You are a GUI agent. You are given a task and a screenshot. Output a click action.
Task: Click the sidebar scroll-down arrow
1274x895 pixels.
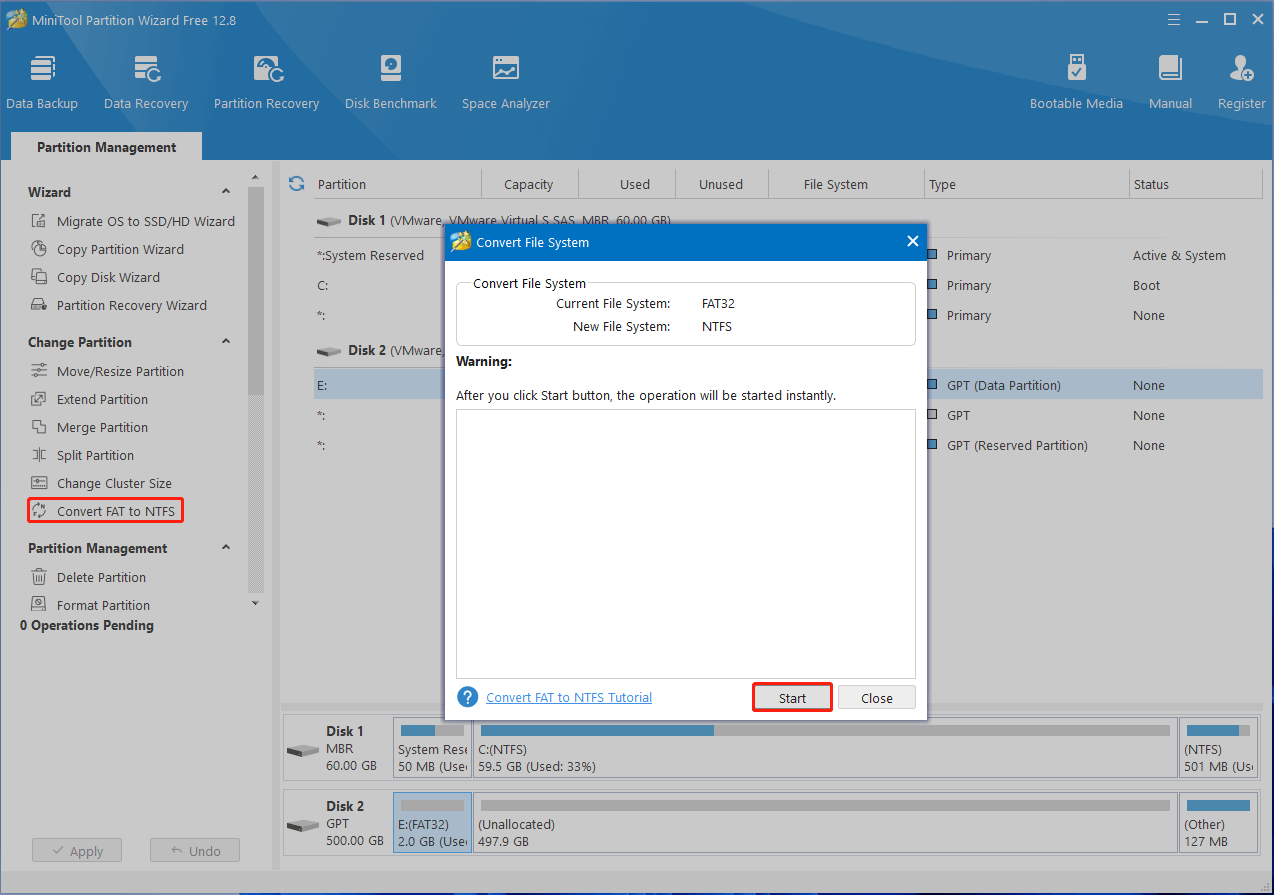click(x=255, y=603)
